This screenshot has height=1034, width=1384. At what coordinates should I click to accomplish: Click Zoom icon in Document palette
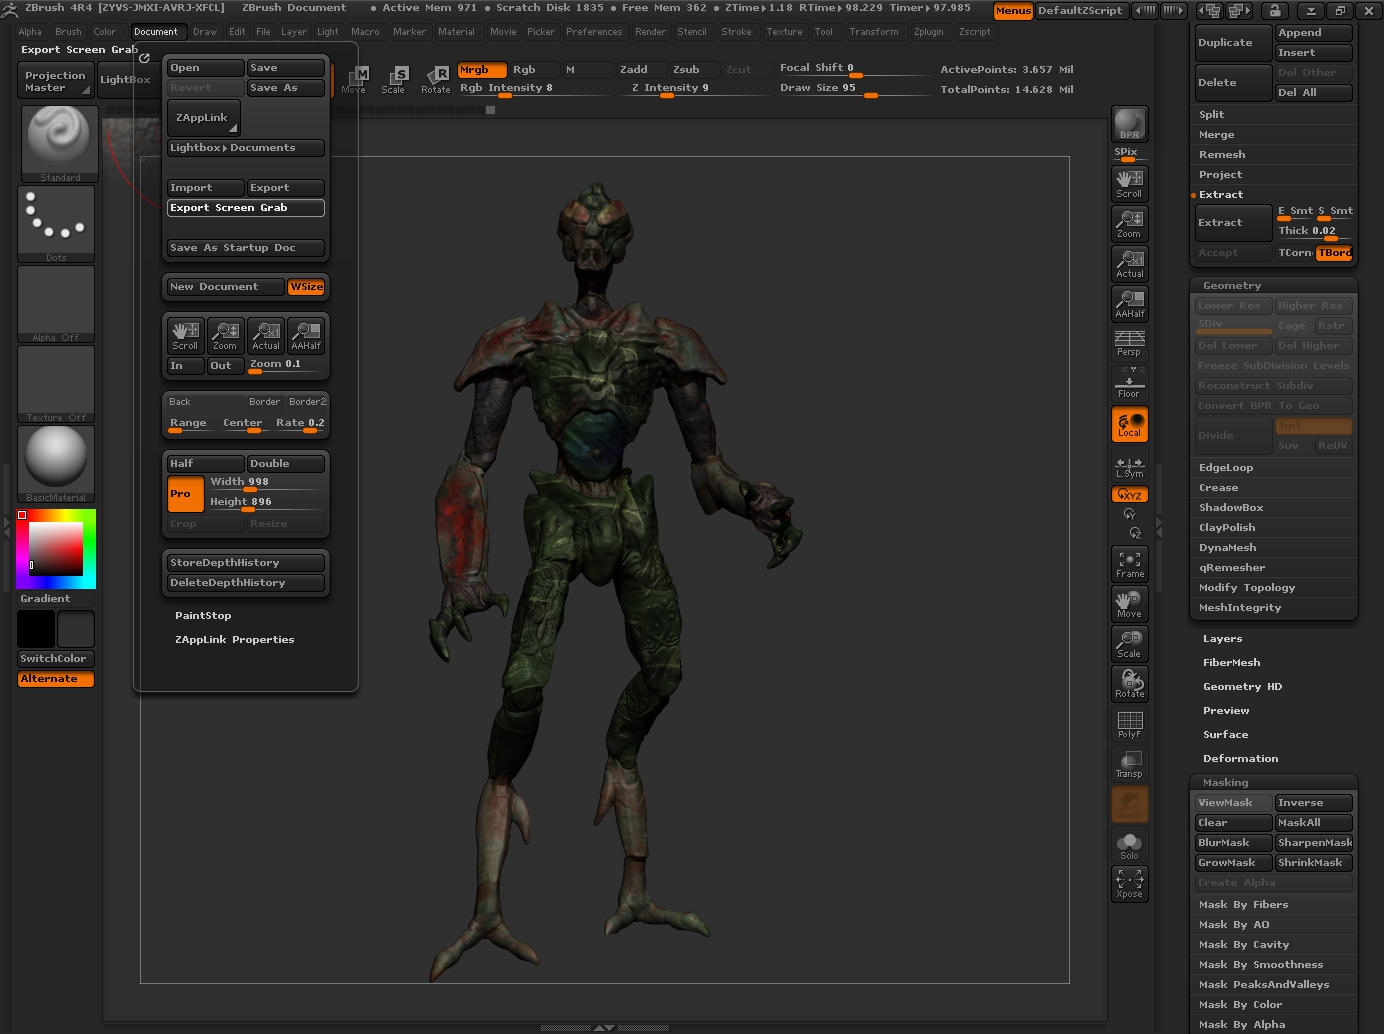tap(225, 335)
